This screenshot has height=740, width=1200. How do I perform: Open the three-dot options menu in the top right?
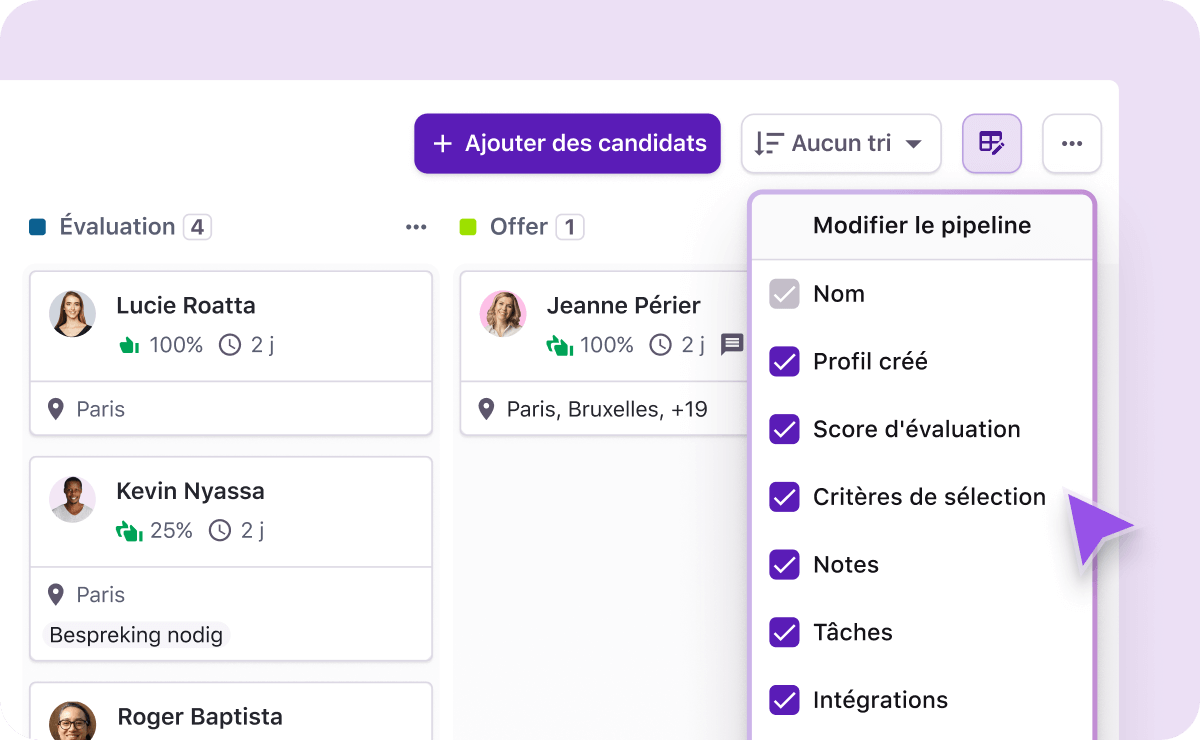coord(1072,143)
